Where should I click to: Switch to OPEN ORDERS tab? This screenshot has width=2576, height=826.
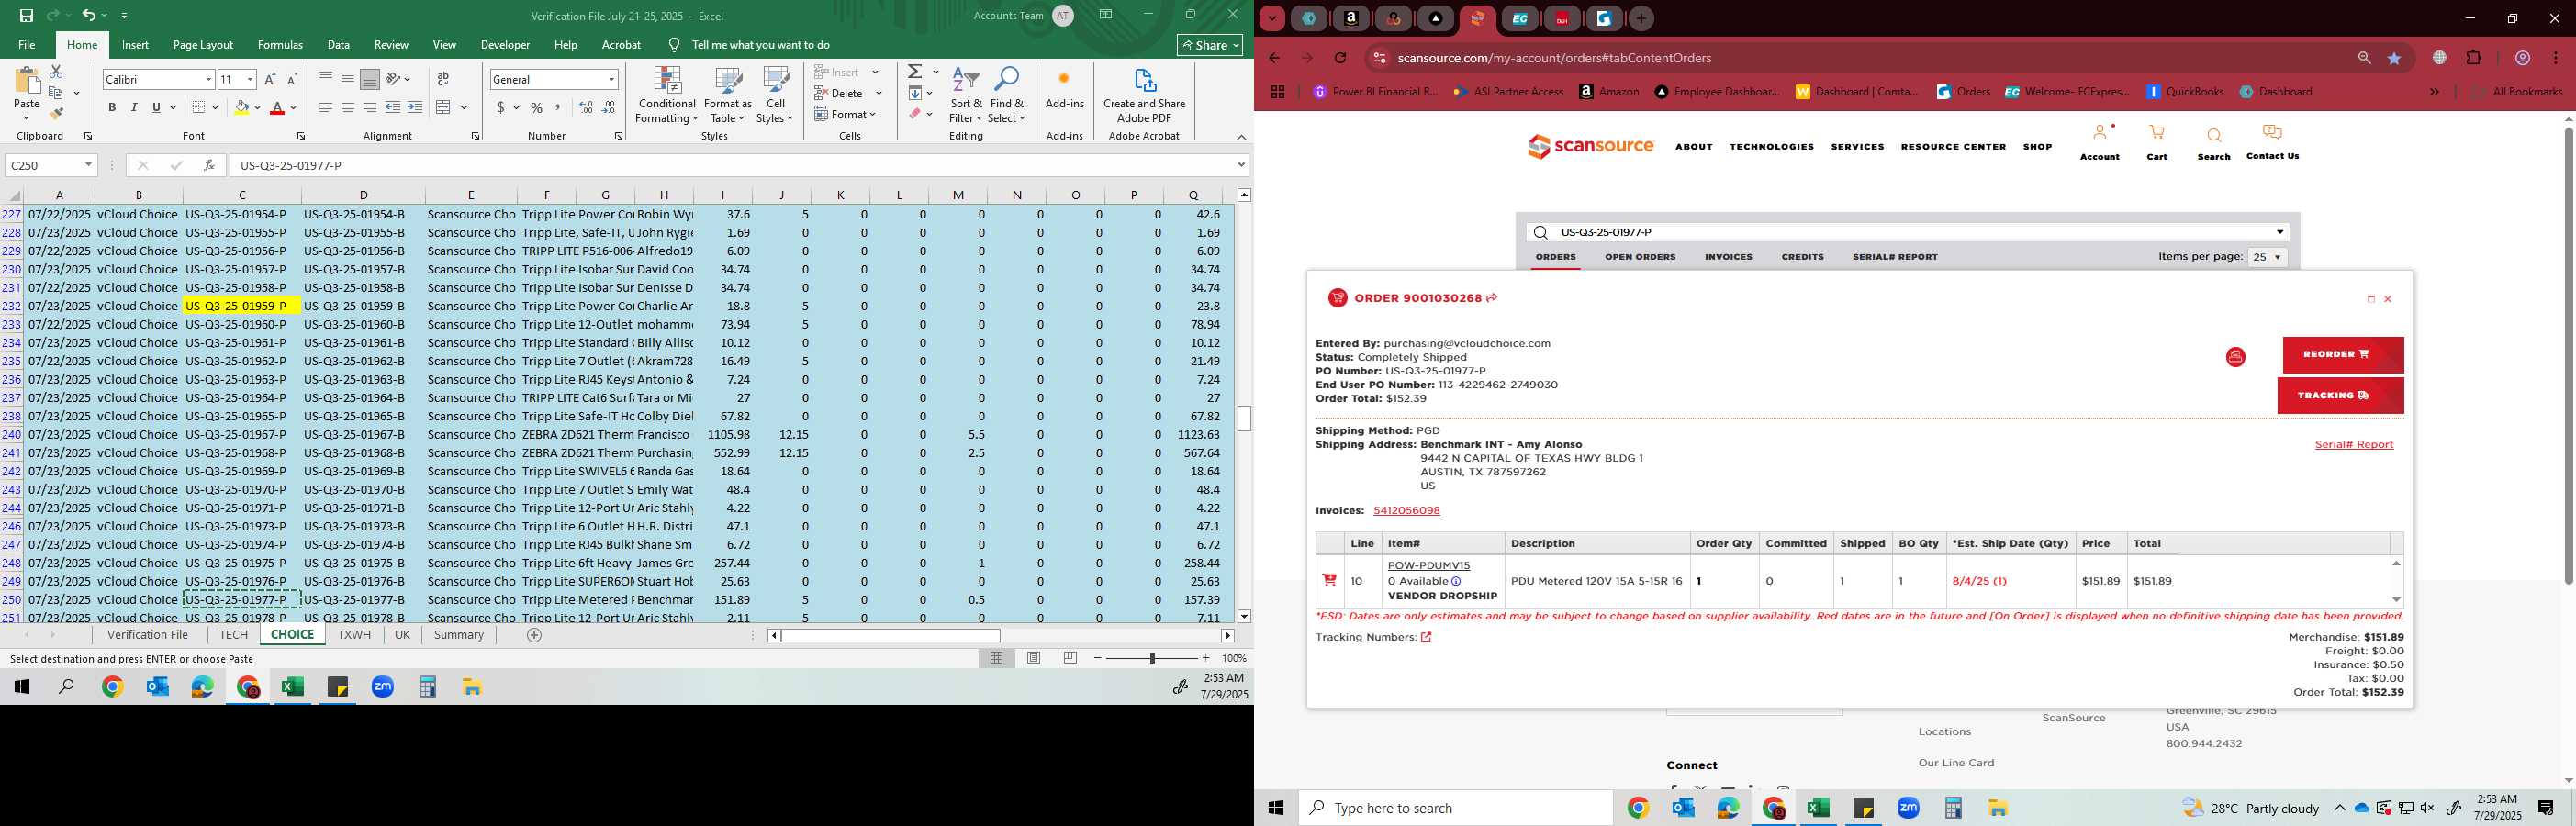click(x=1640, y=257)
